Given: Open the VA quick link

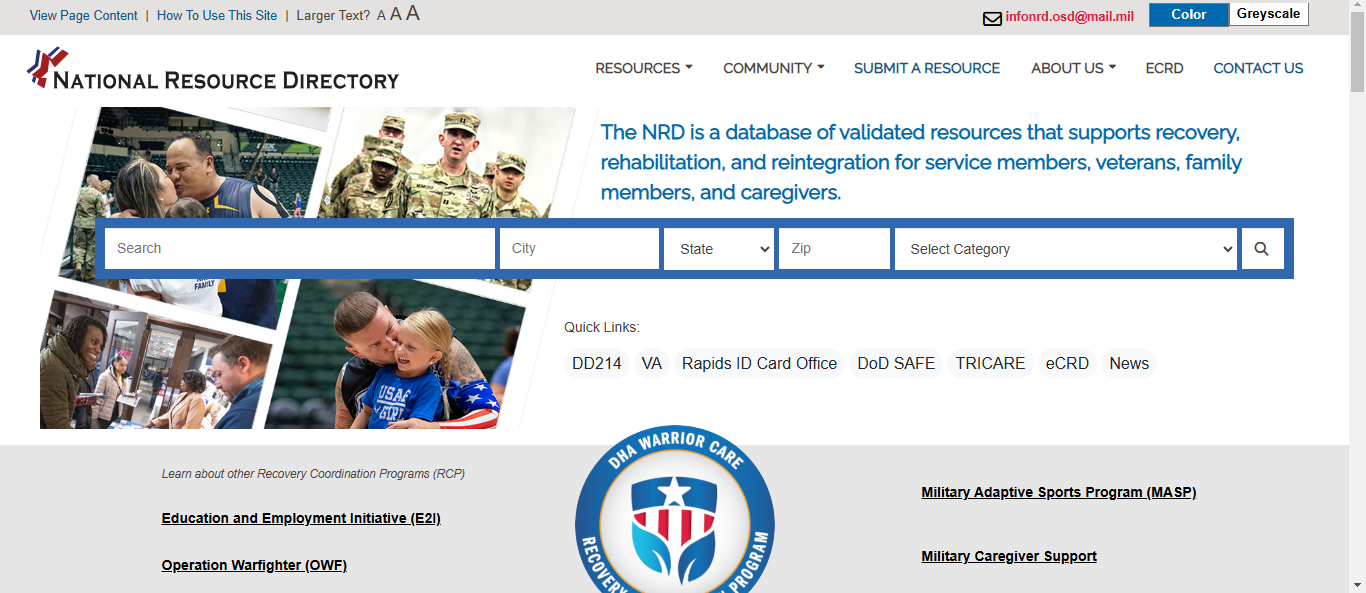Looking at the screenshot, I should (652, 364).
